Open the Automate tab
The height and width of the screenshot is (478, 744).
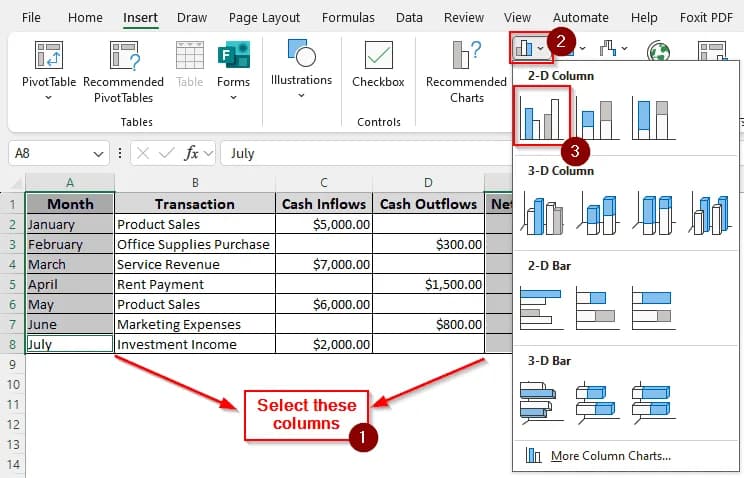[x=580, y=18]
